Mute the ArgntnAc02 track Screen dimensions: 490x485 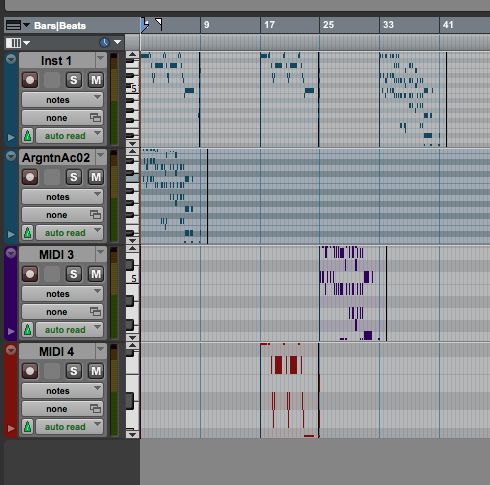96,177
